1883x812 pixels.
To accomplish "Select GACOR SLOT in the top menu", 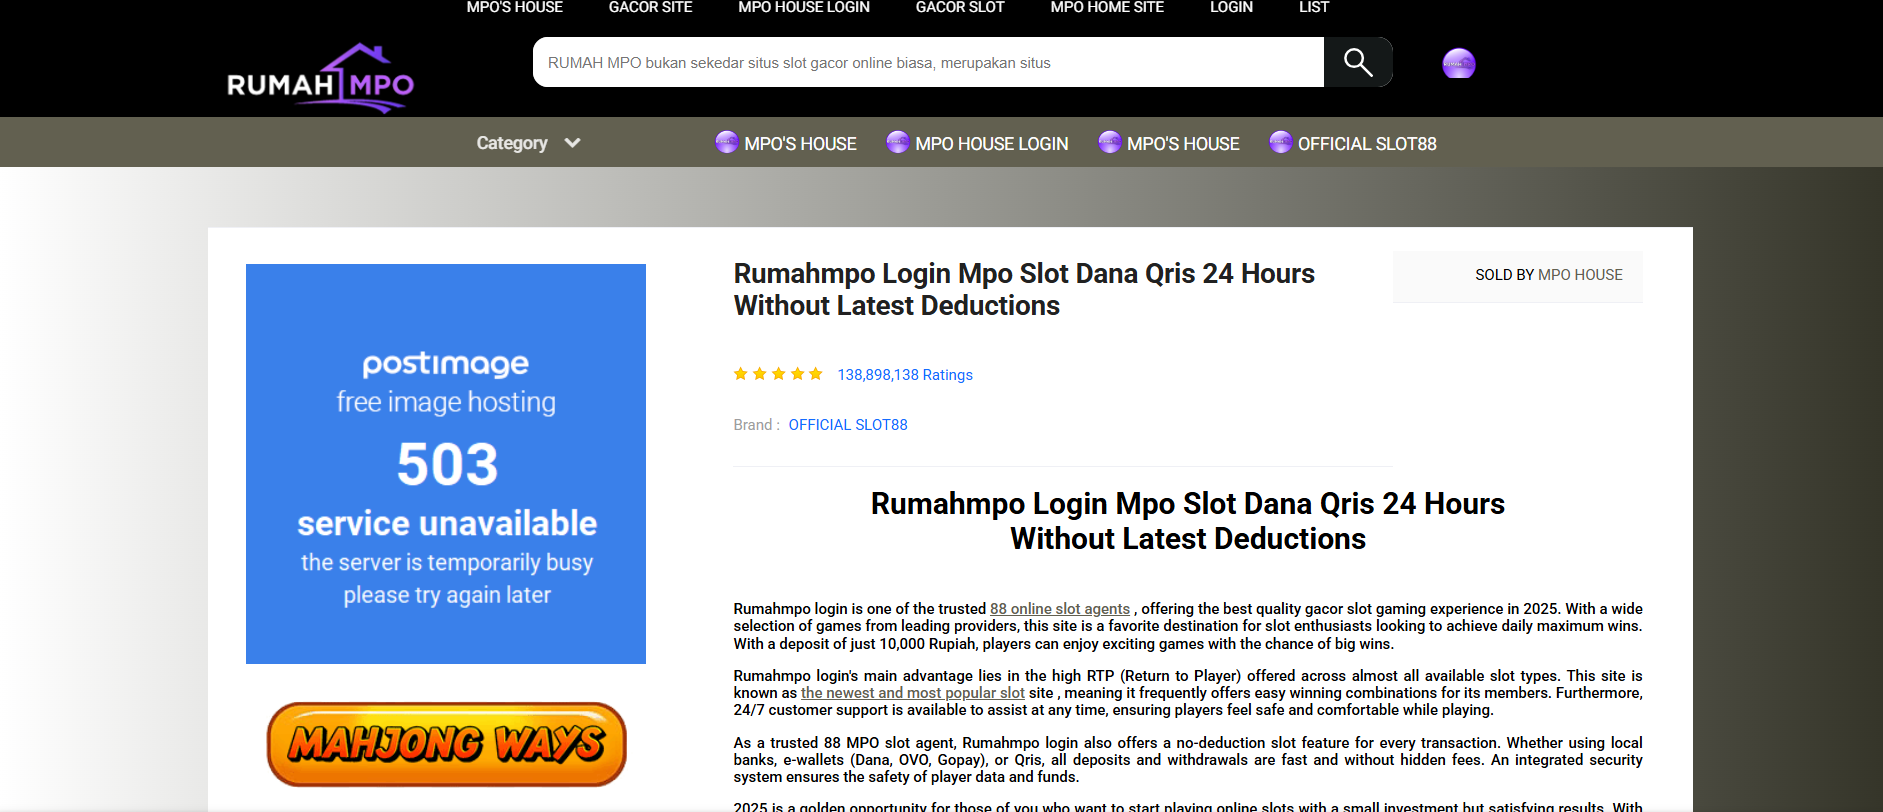I will click(960, 8).
